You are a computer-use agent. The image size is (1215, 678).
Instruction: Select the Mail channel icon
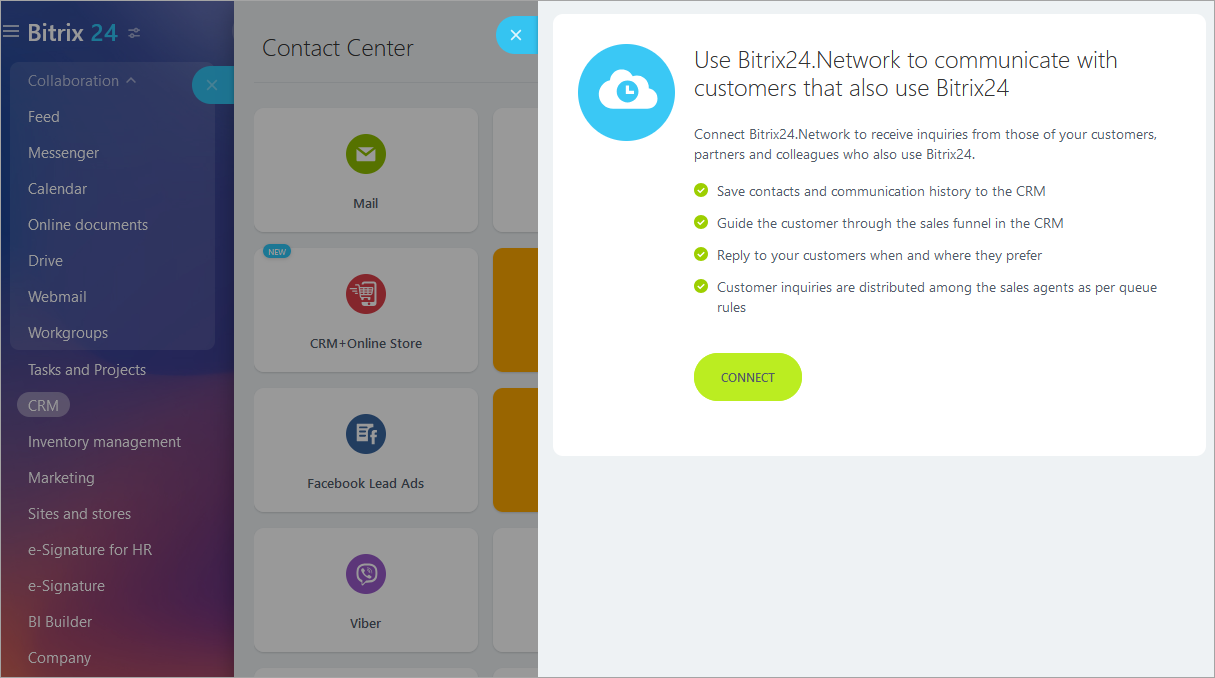[x=365, y=154]
